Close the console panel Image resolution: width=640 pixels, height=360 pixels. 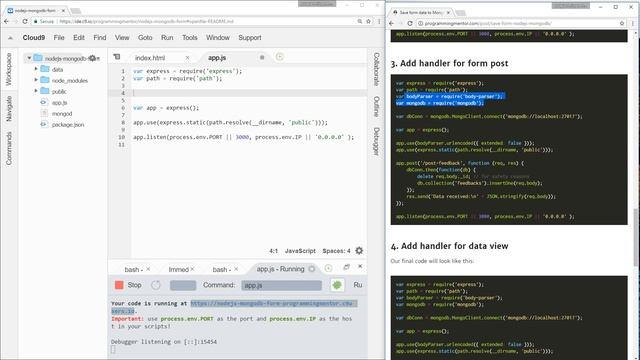pos(360,266)
